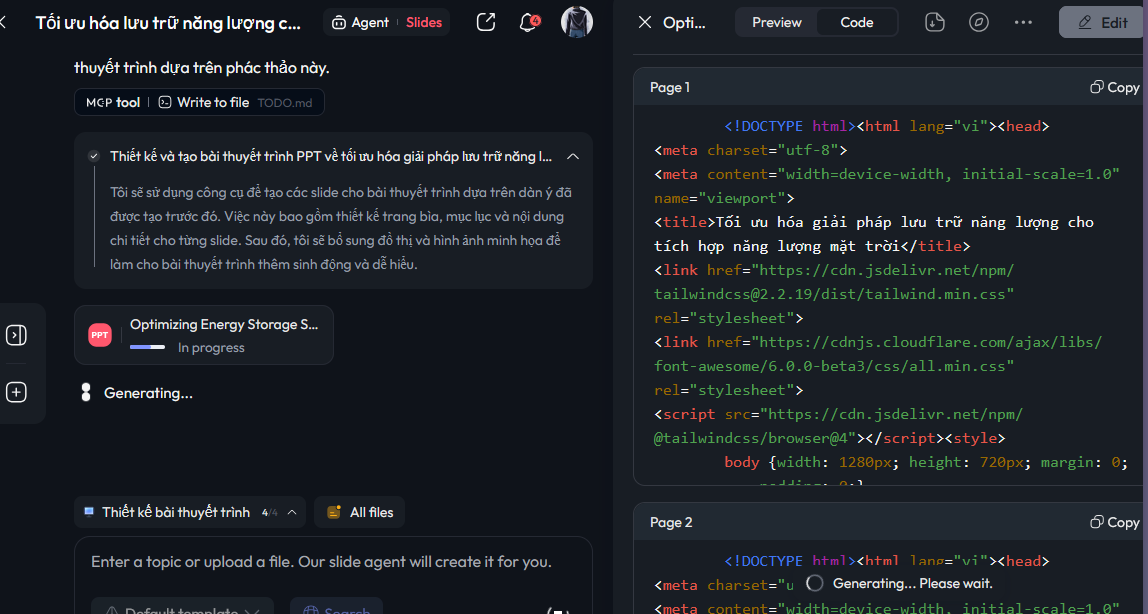Click the monitor icon beside Thiết kế bài thuyết trình
The width and height of the screenshot is (1148, 614).
coord(89,512)
